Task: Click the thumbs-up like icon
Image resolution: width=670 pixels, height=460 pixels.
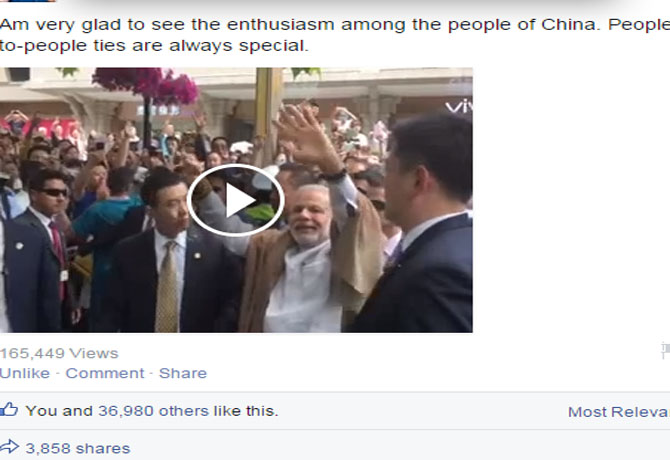Action: tap(9, 409)
